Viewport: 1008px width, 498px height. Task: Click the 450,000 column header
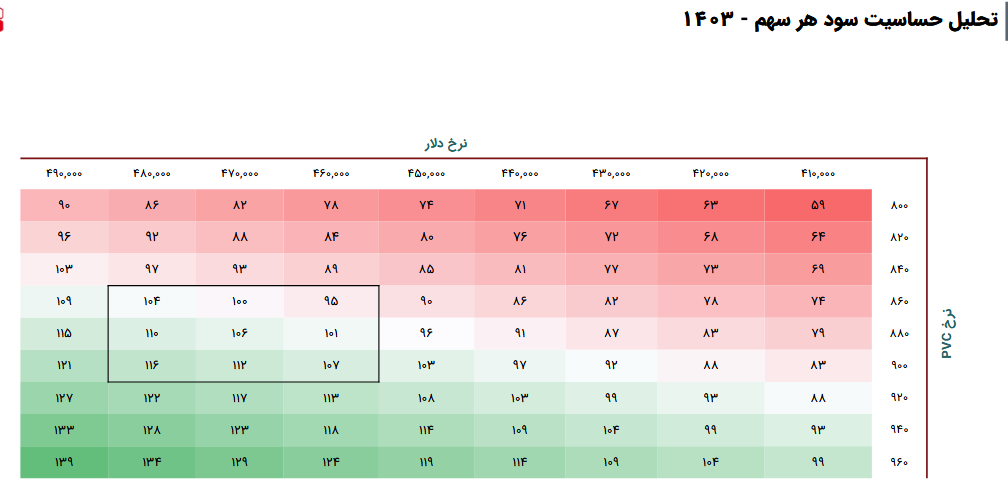426,173
